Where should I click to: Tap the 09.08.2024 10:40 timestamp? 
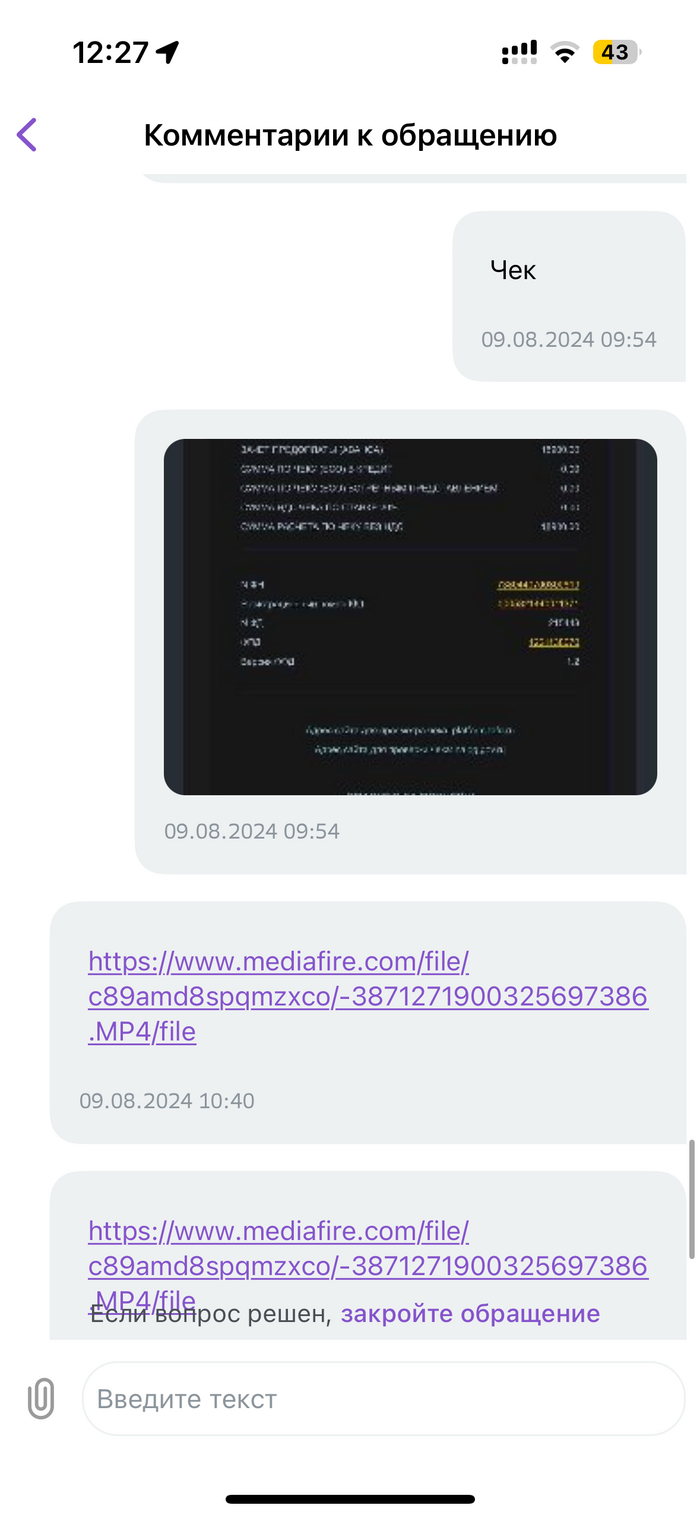(x=167, y=1101)
